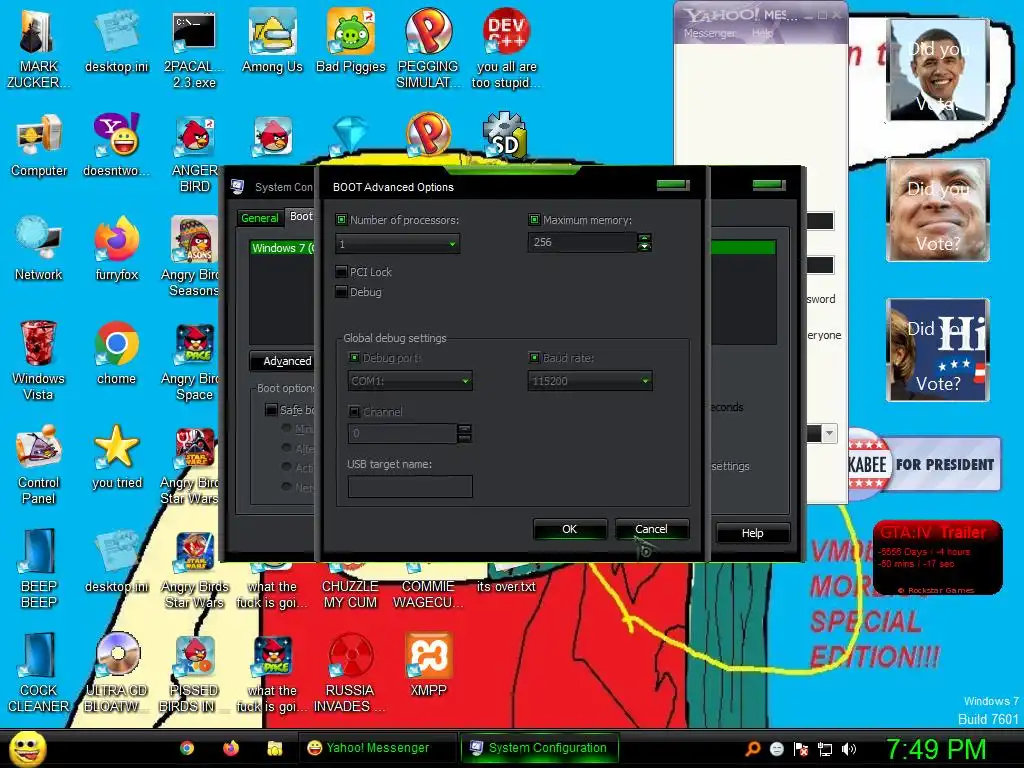Increase the Maximum memory spinner value

(644, 238)
